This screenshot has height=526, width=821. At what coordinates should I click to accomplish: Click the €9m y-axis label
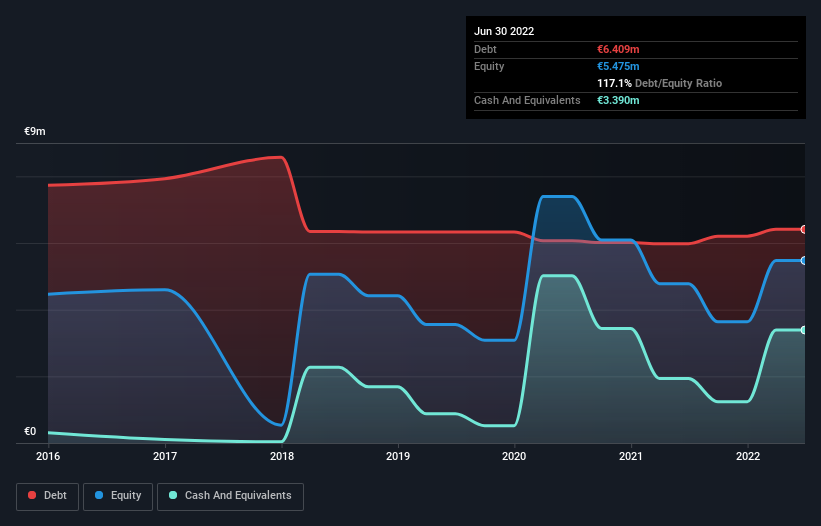(x=35, y=131)
